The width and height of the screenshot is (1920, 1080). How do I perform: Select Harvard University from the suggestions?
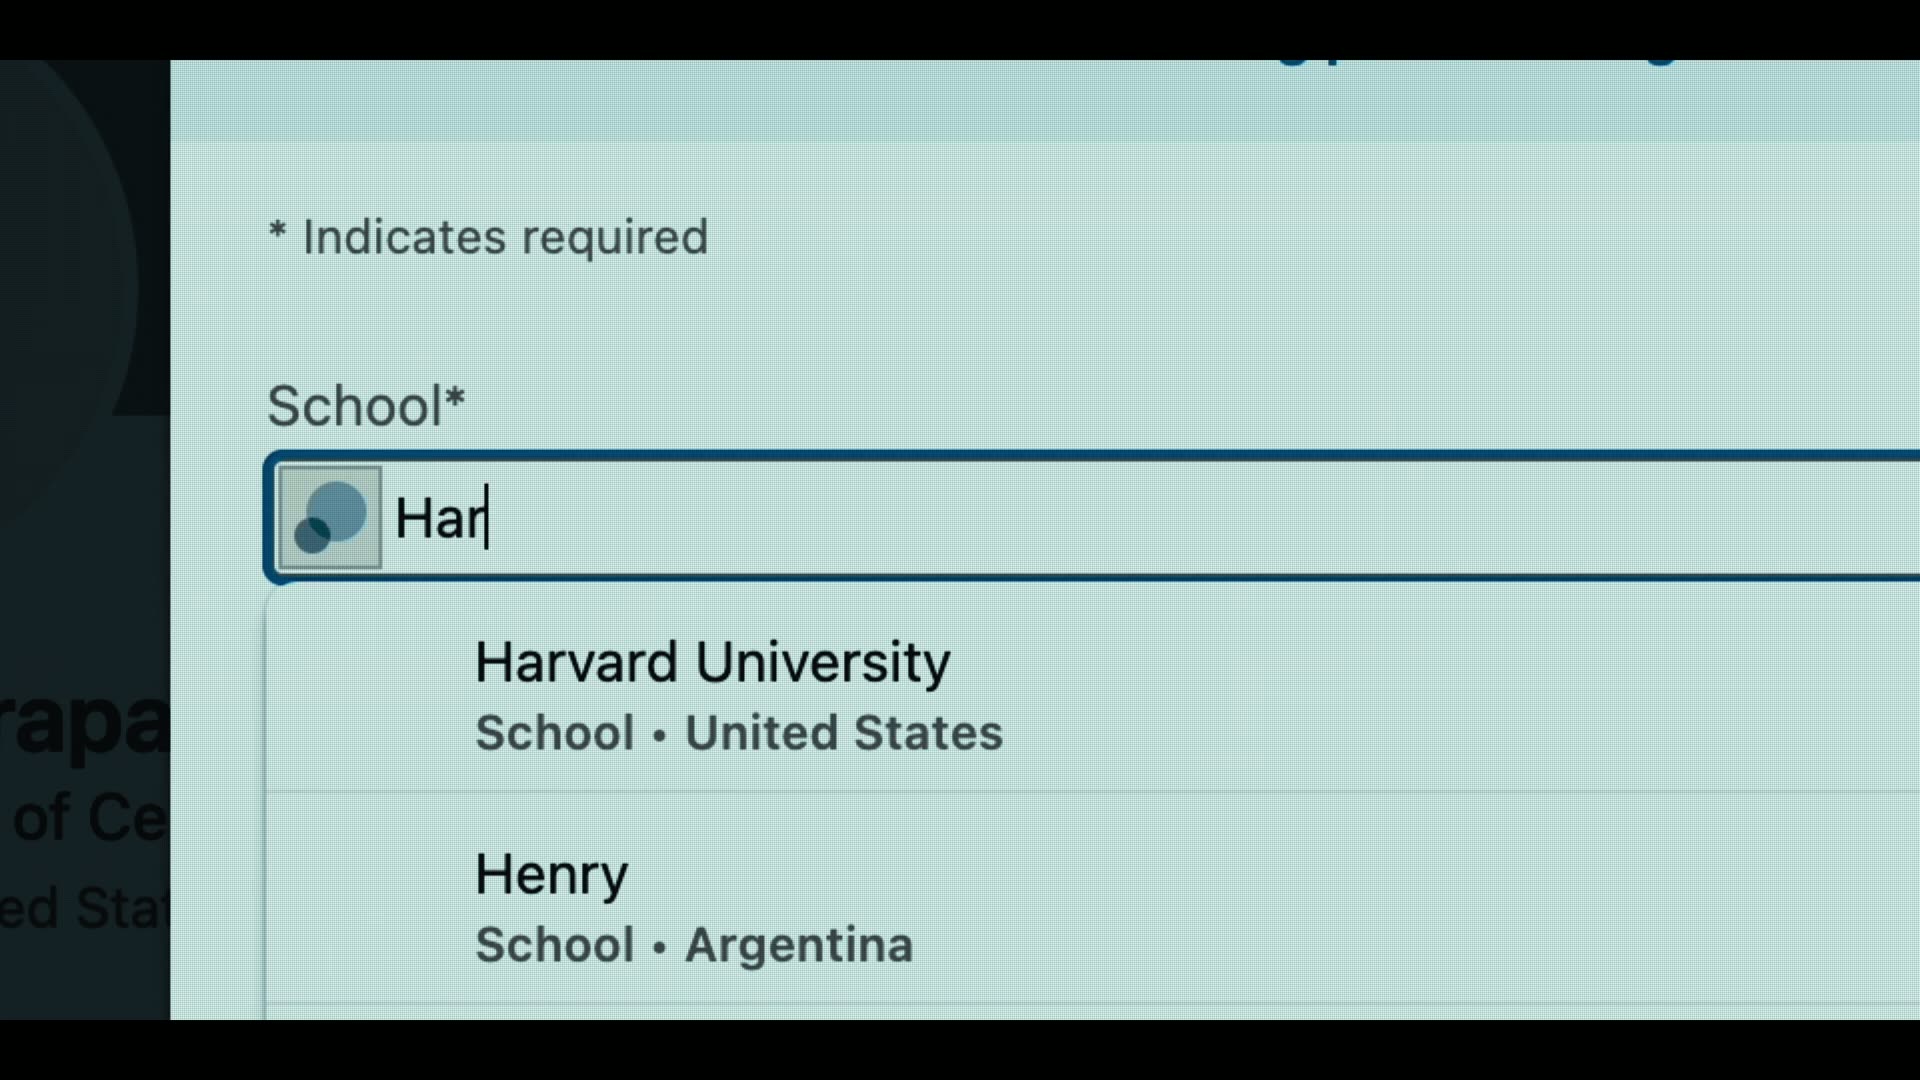pyautogui.click(x=712, y=662)
